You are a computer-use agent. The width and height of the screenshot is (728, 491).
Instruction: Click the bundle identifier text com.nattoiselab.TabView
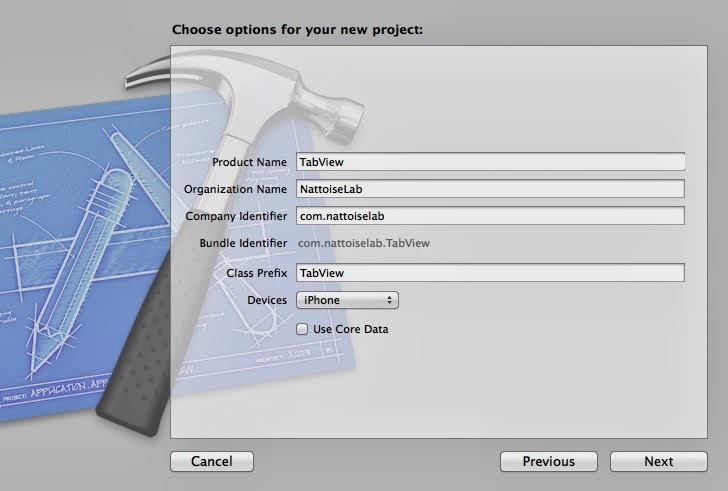coord(364,243)
